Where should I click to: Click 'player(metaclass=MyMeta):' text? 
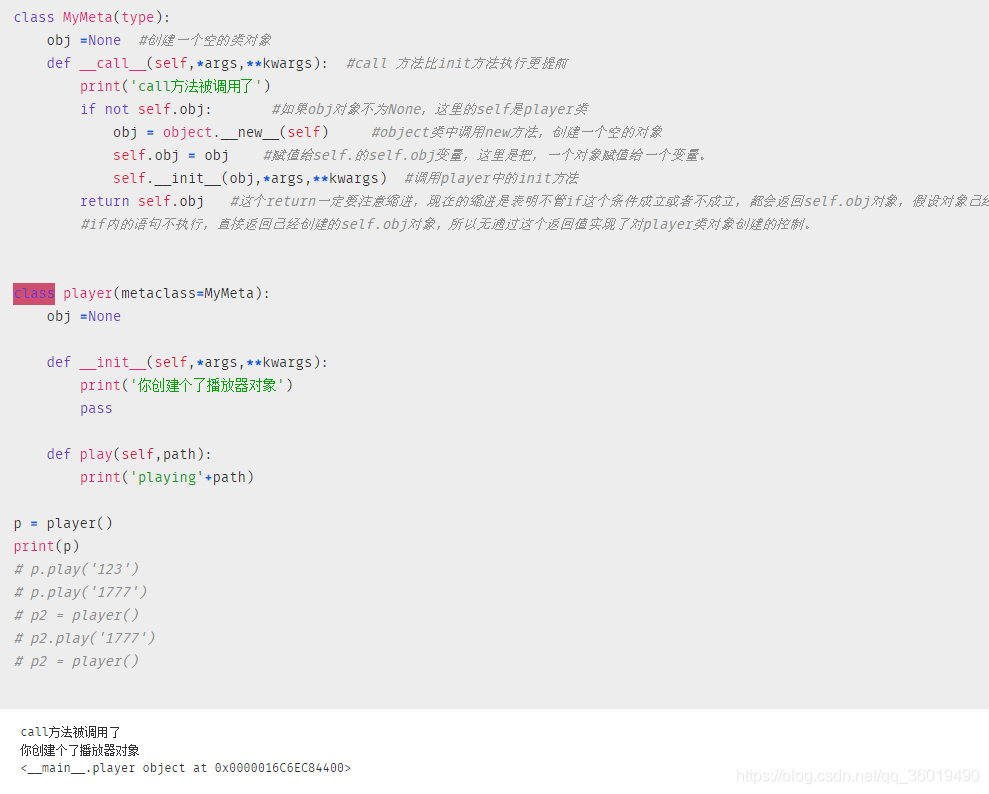[167, 294]
